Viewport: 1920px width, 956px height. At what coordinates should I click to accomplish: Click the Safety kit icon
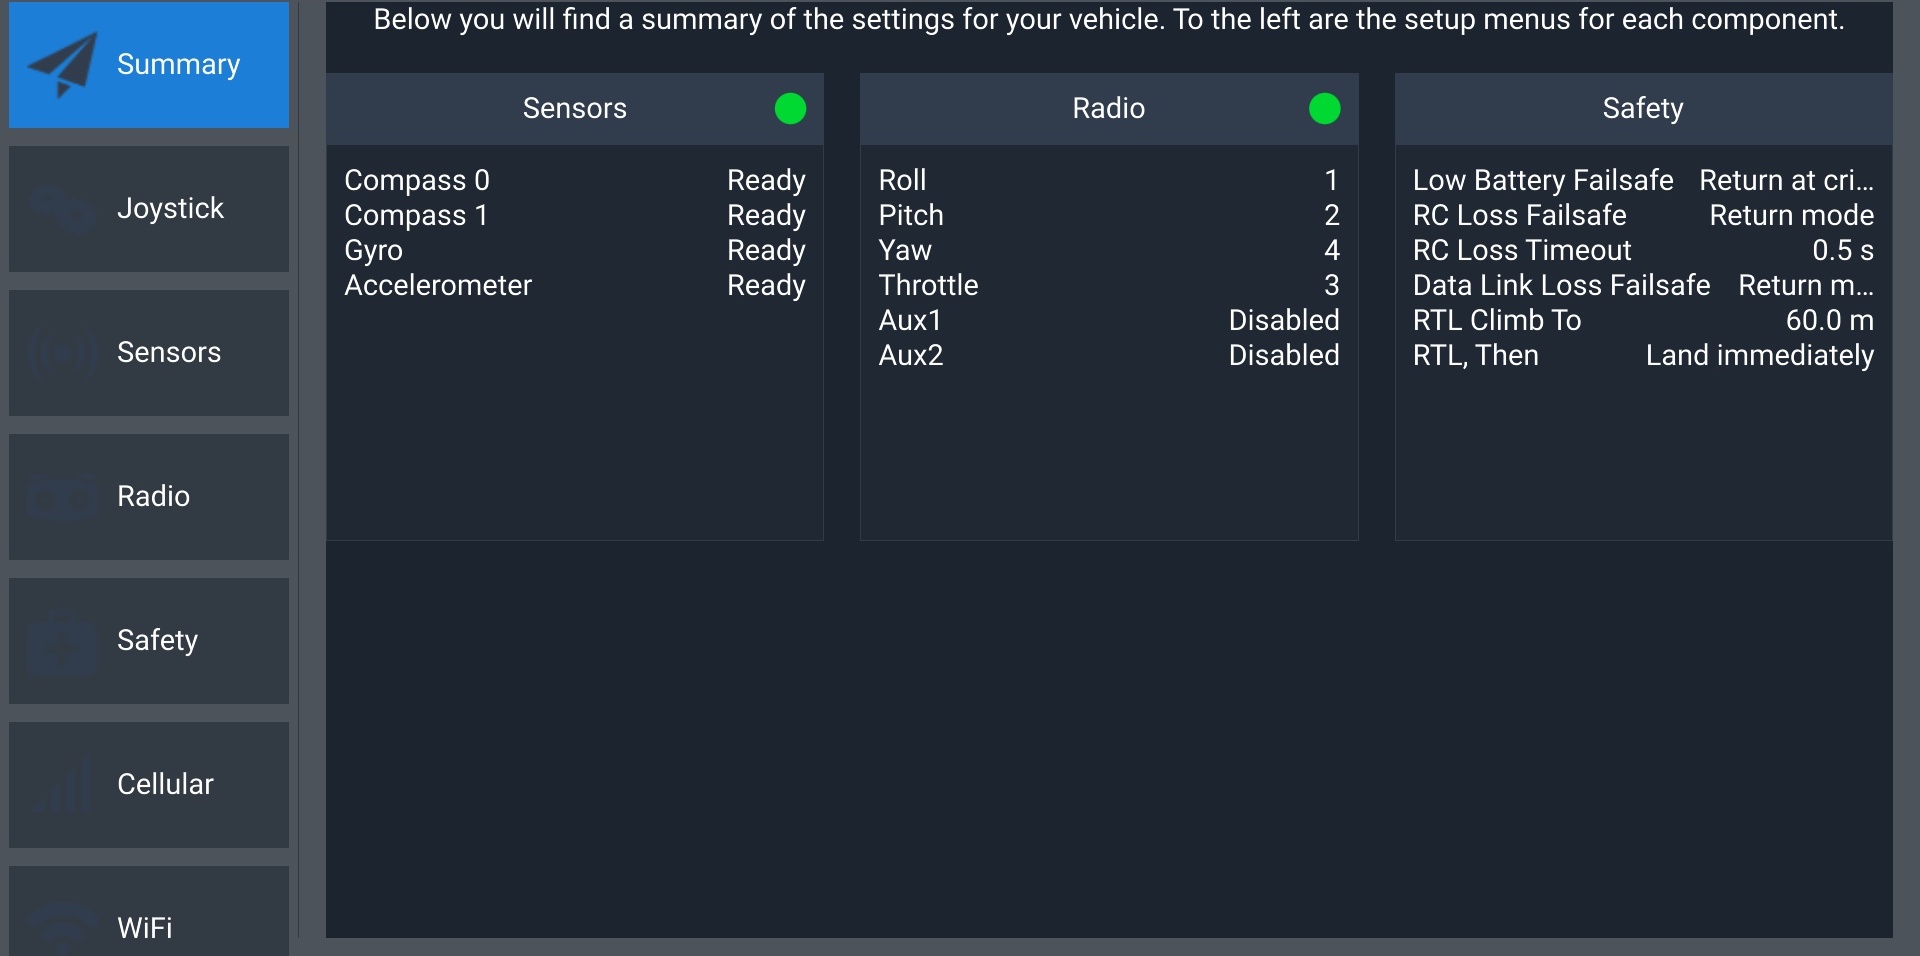tap(62, 640)
